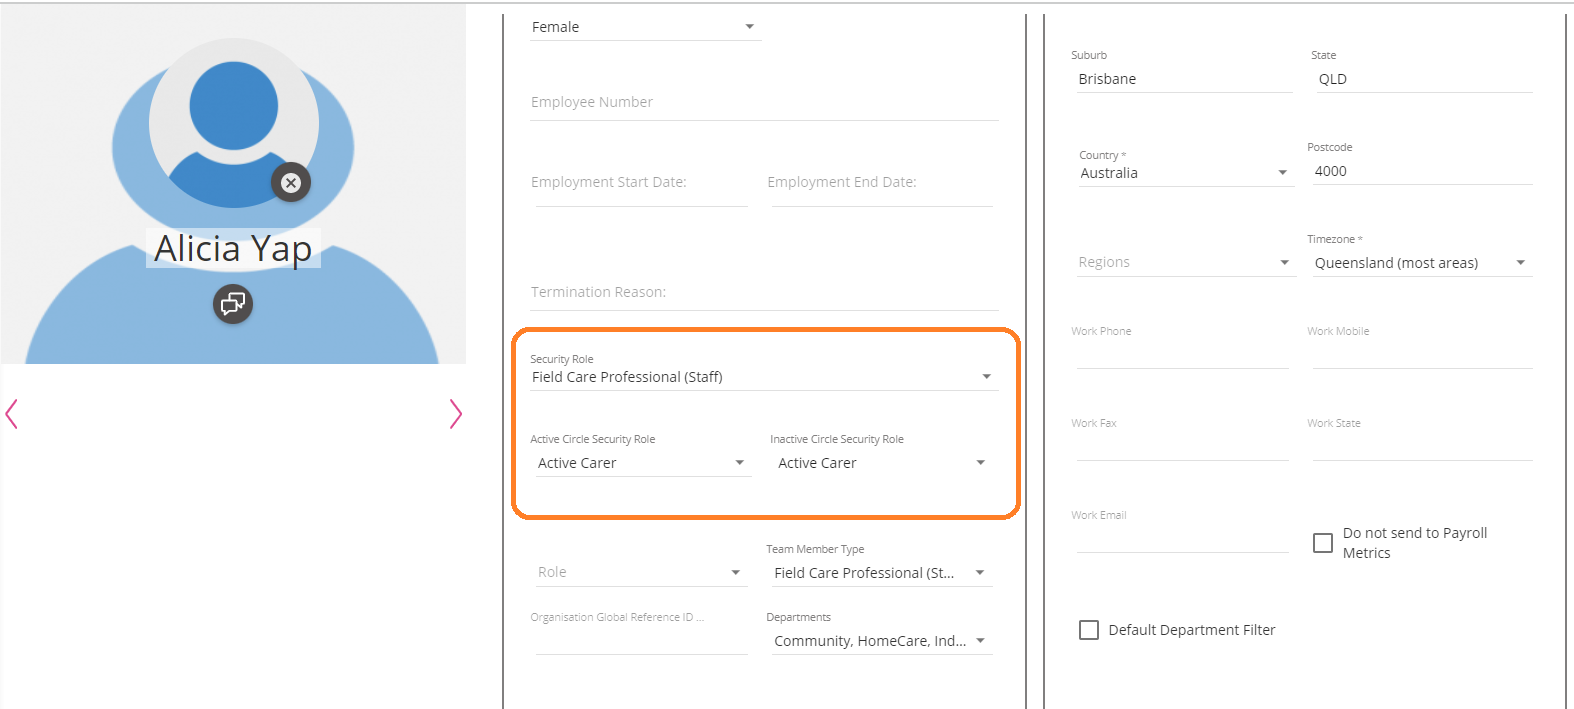The height and width of the screenshot is (709, 1574).
Task: Expand the Active Circle Security Role dropdown
Action: [x=642, y=463]
